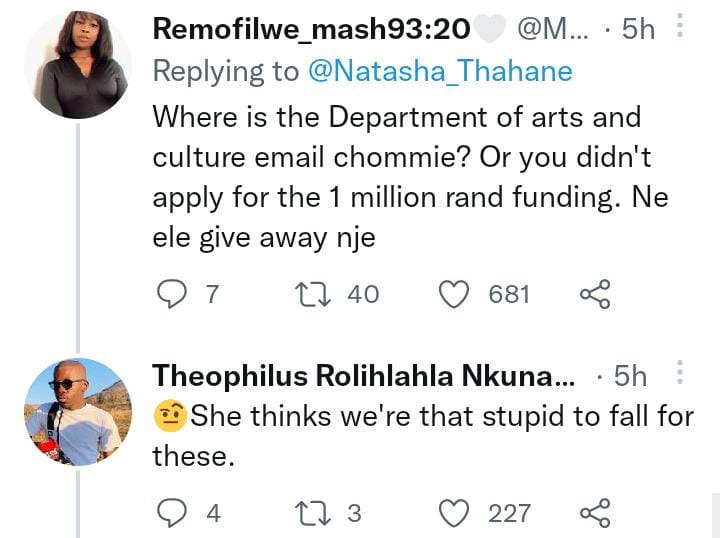Image resolution: width=720 pixels, height=538 pixels.
Task: Like the tweet with 681 likes
Action: point(454,294)
